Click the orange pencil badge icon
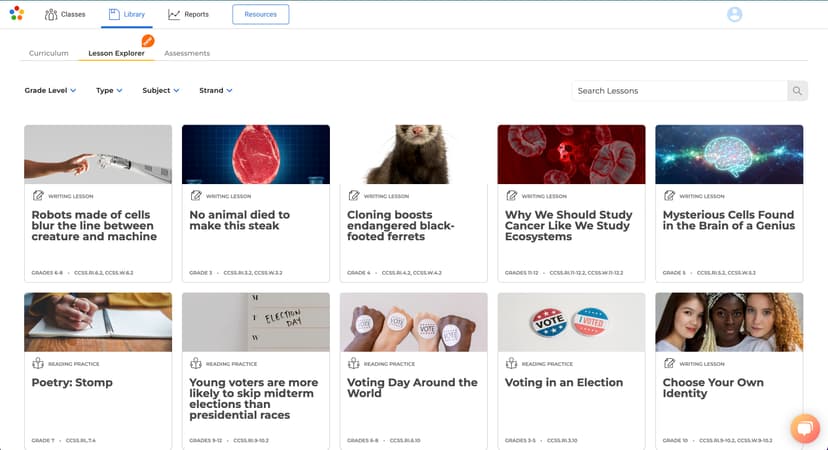Viewport: 828px width, 450px height. click(x=148, y=41)
